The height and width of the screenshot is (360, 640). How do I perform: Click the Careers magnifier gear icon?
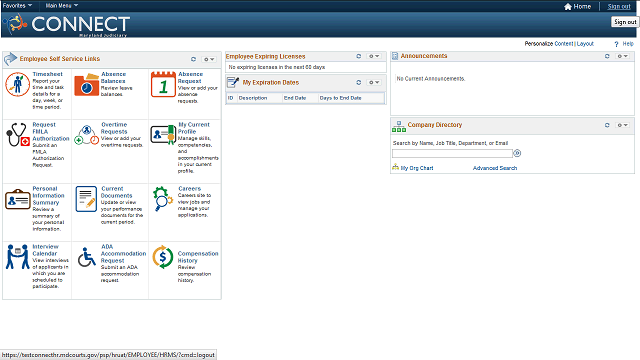tap(163, 199)
